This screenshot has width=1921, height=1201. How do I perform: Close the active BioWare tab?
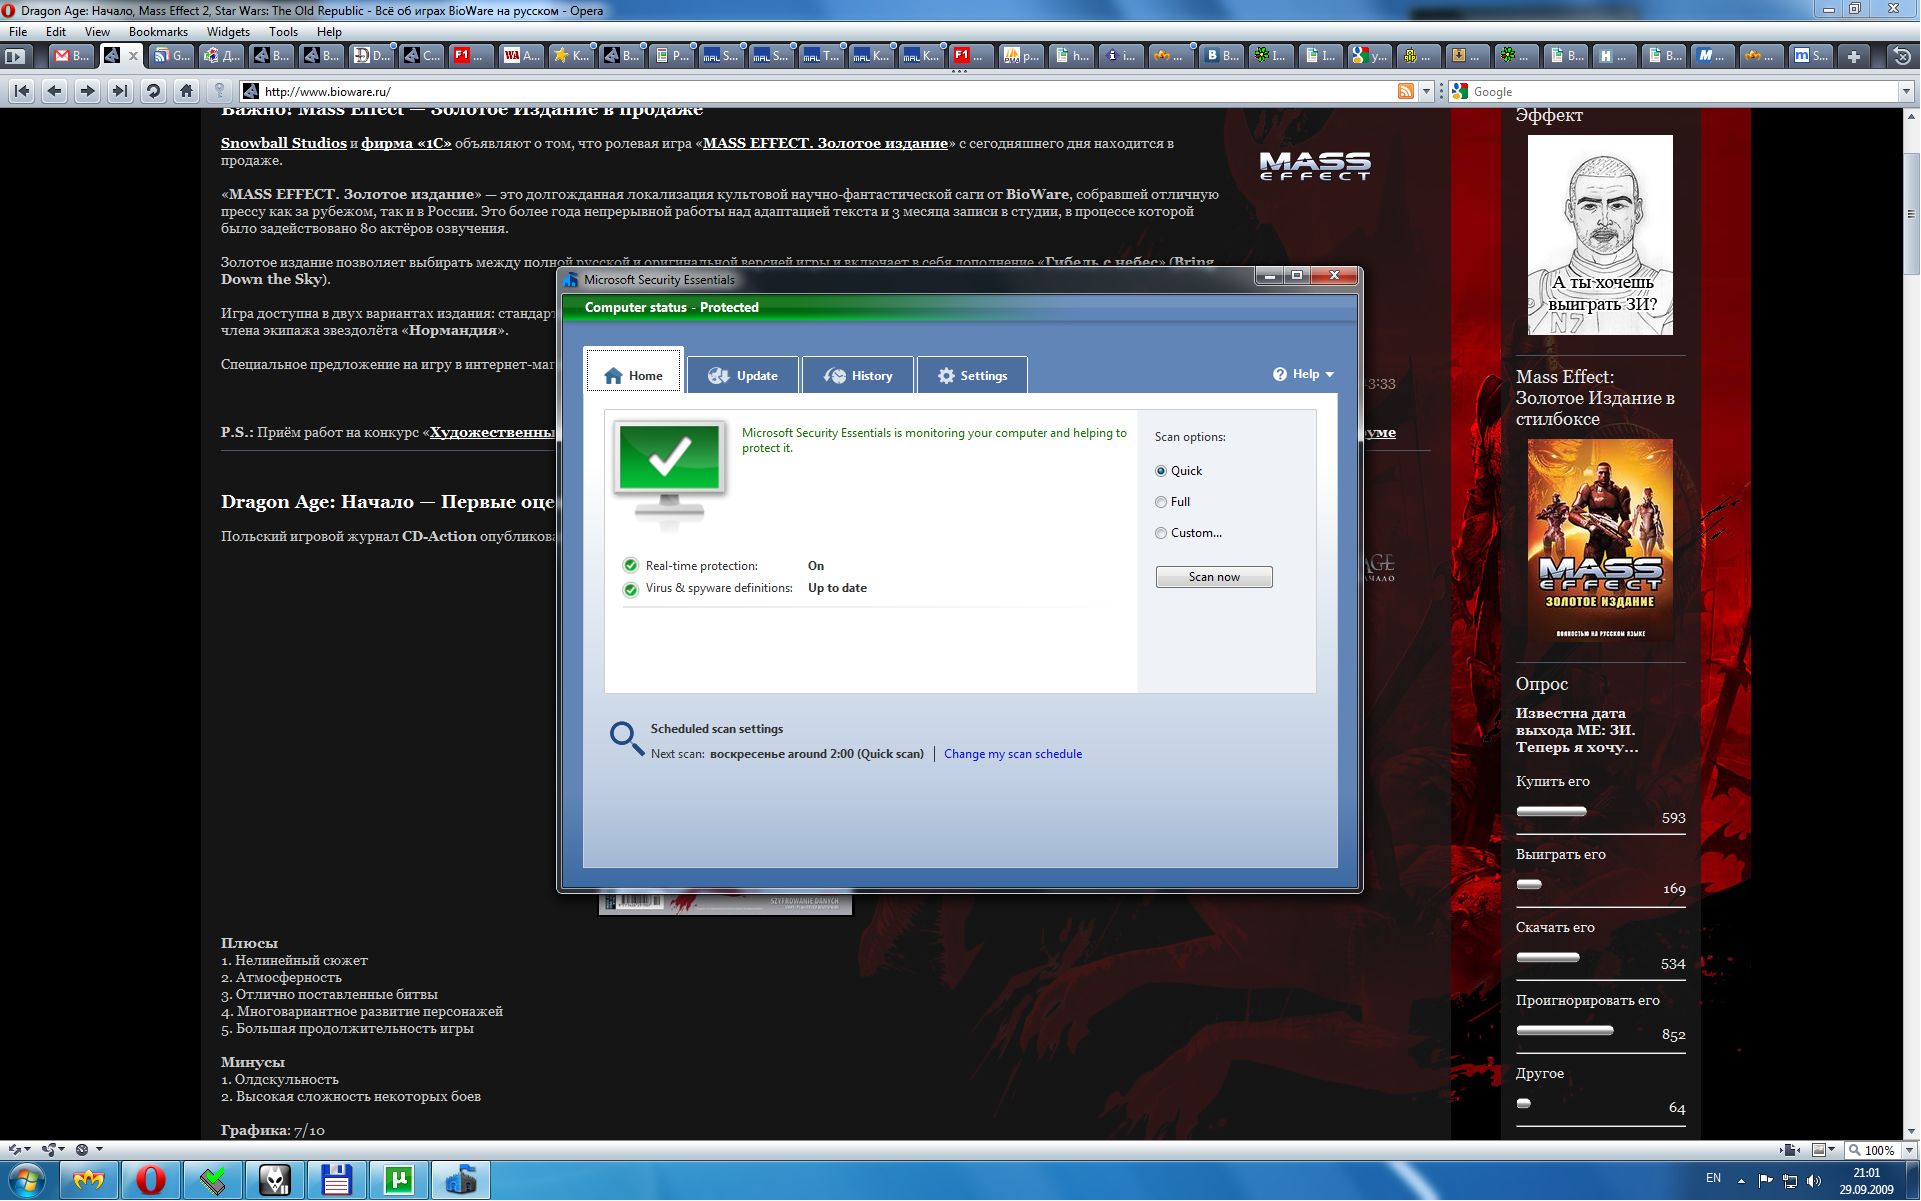pos(133,56)
